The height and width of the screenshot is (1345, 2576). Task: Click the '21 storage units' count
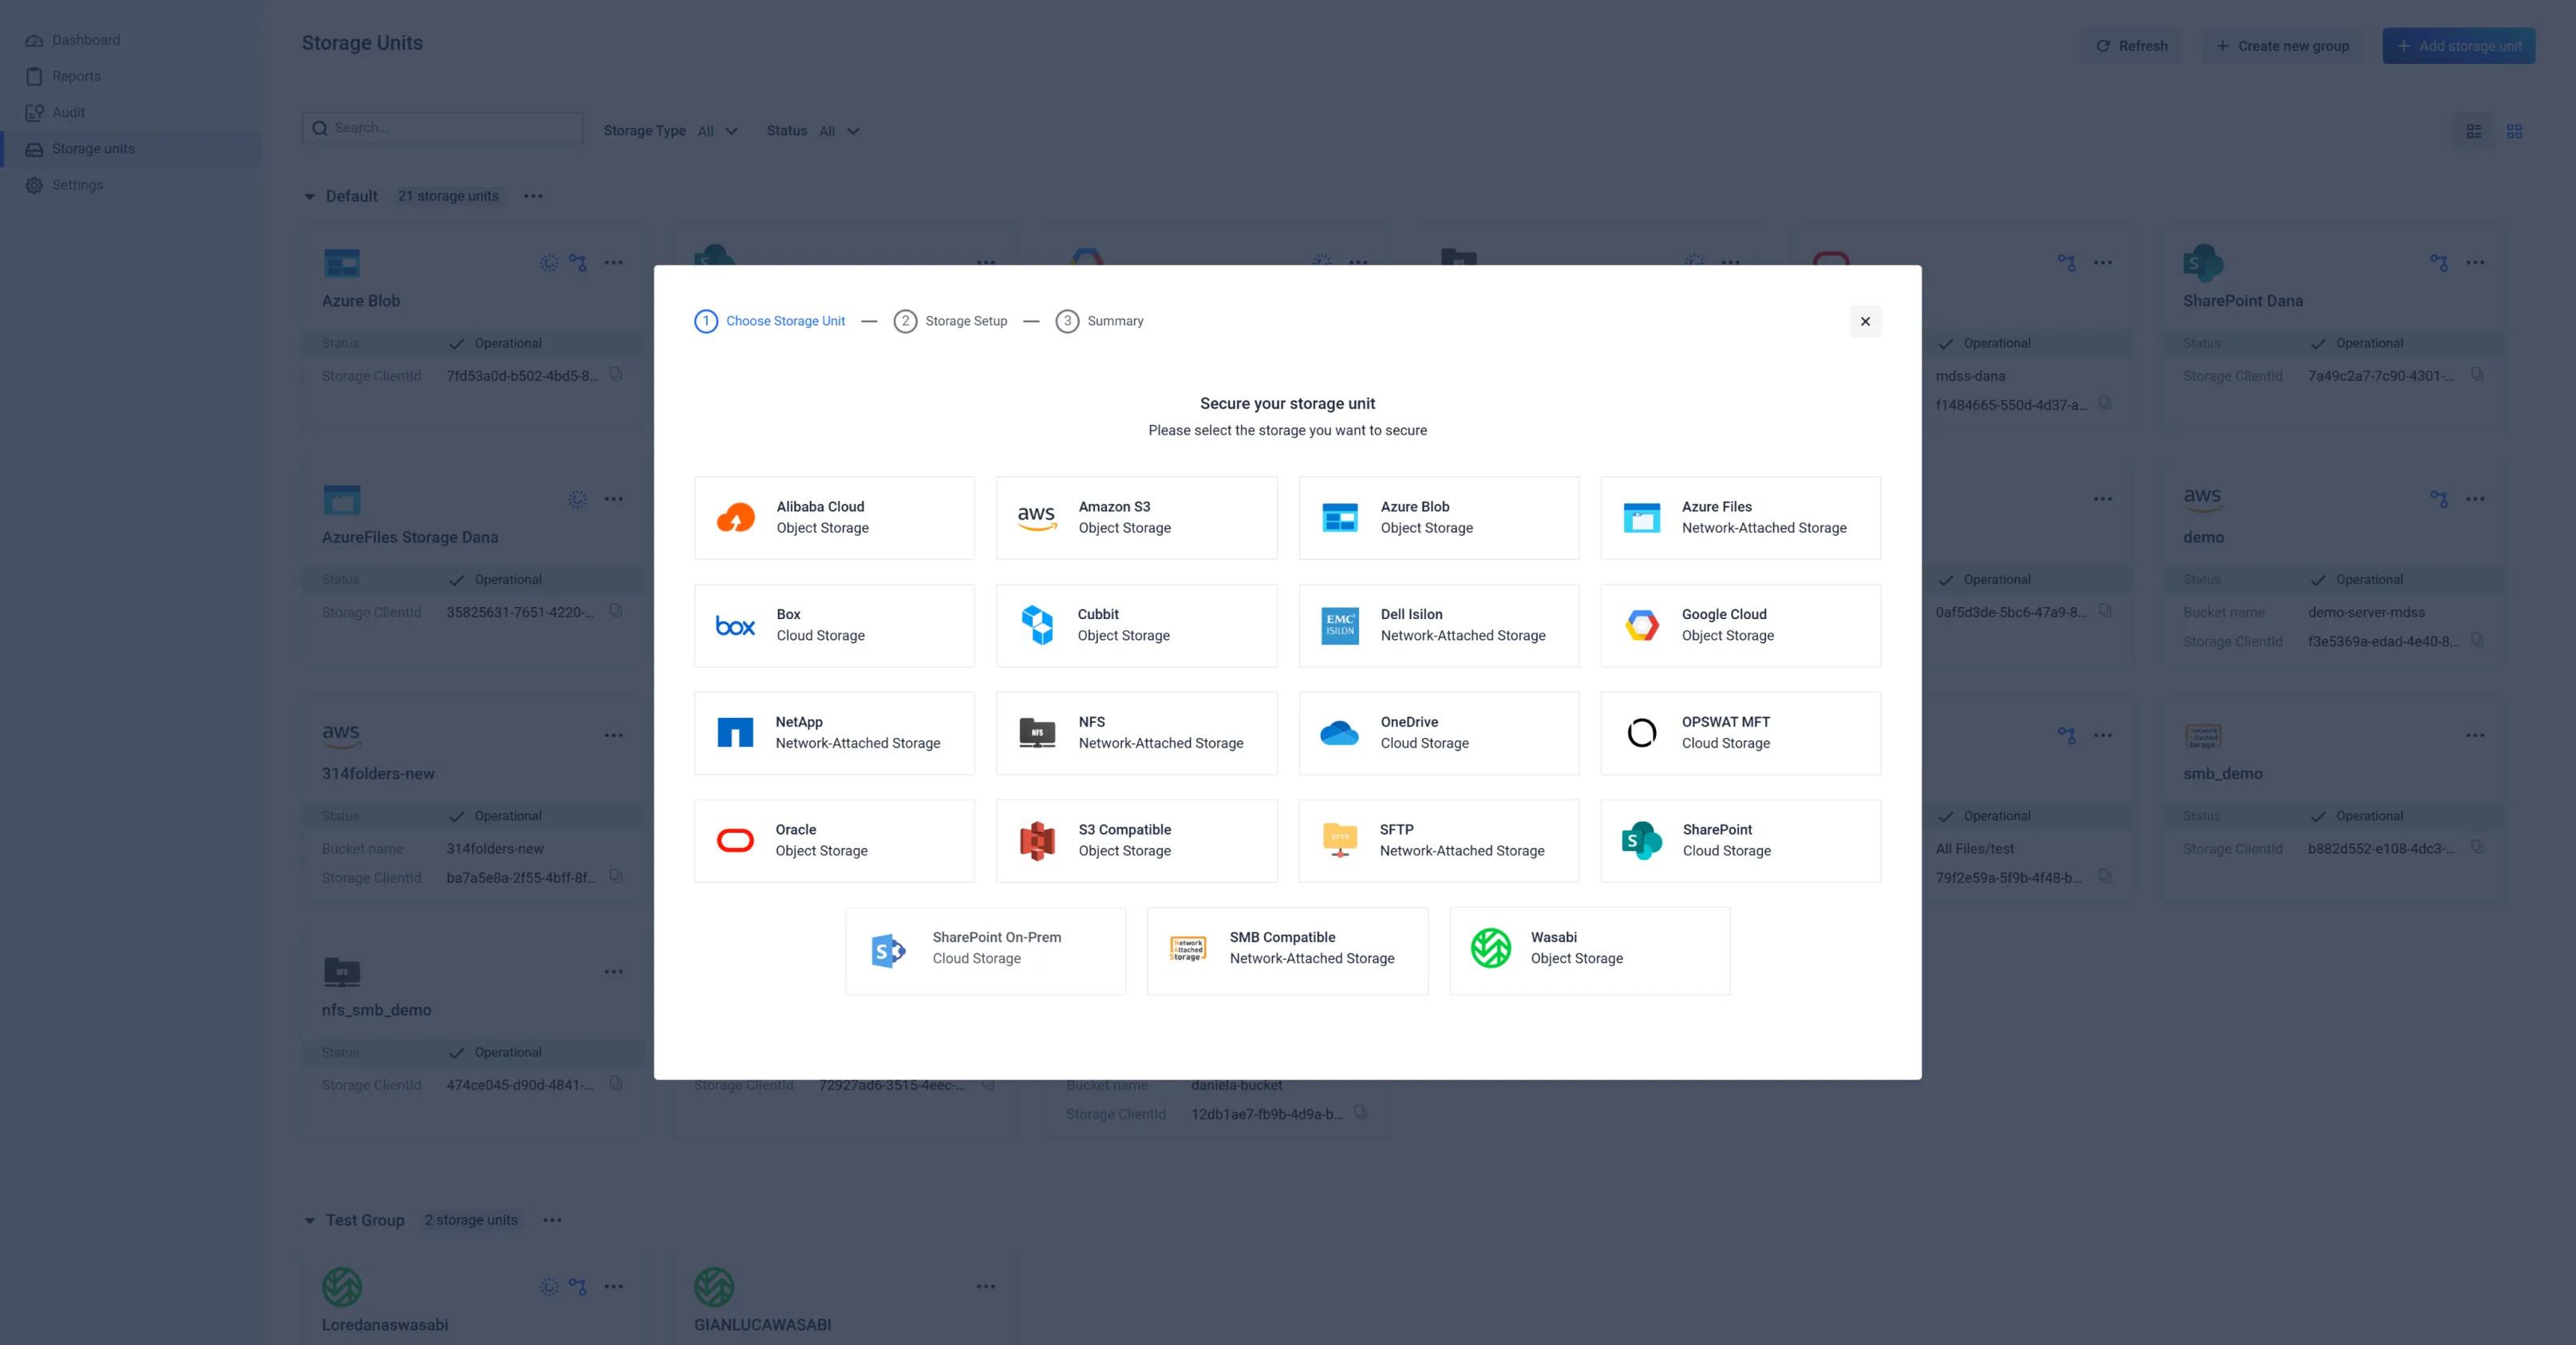(x=448, y=197)
